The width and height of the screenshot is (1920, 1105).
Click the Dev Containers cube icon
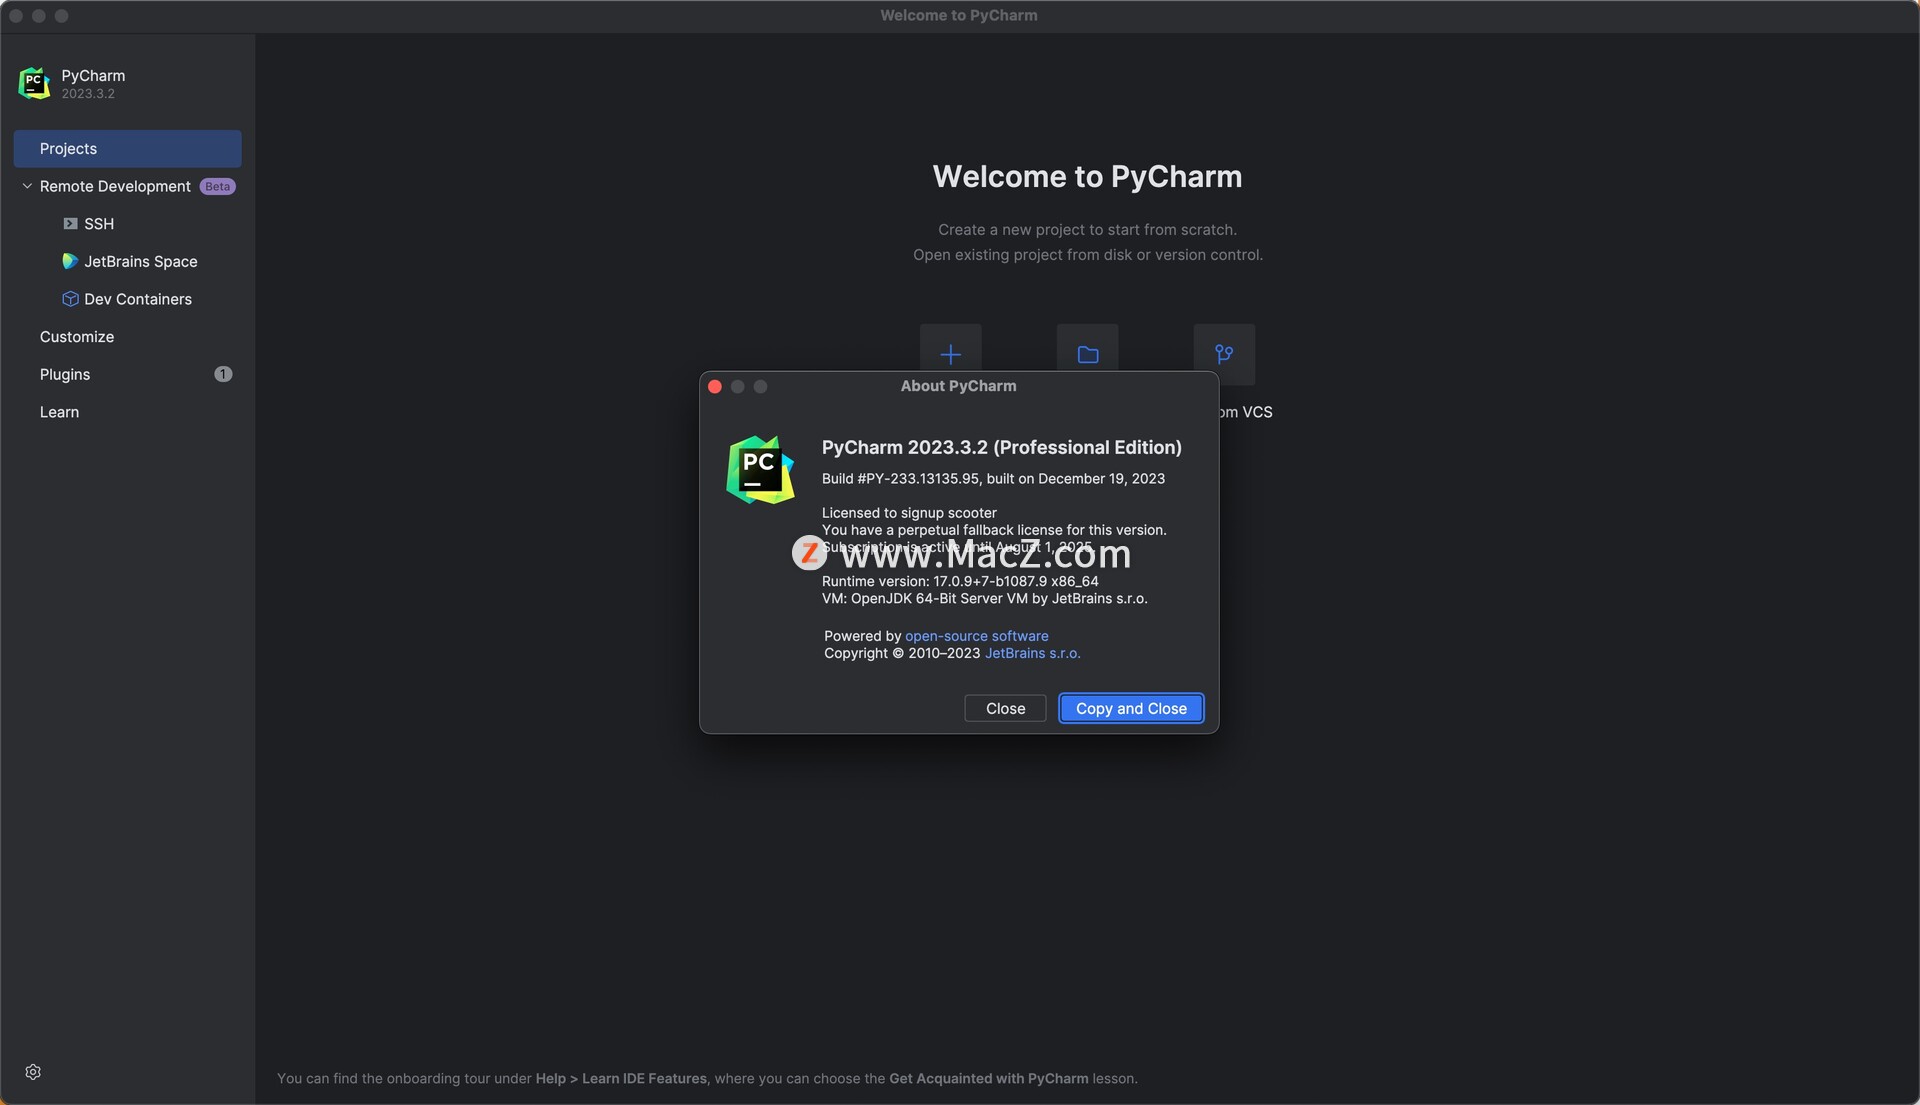[70, 299]
